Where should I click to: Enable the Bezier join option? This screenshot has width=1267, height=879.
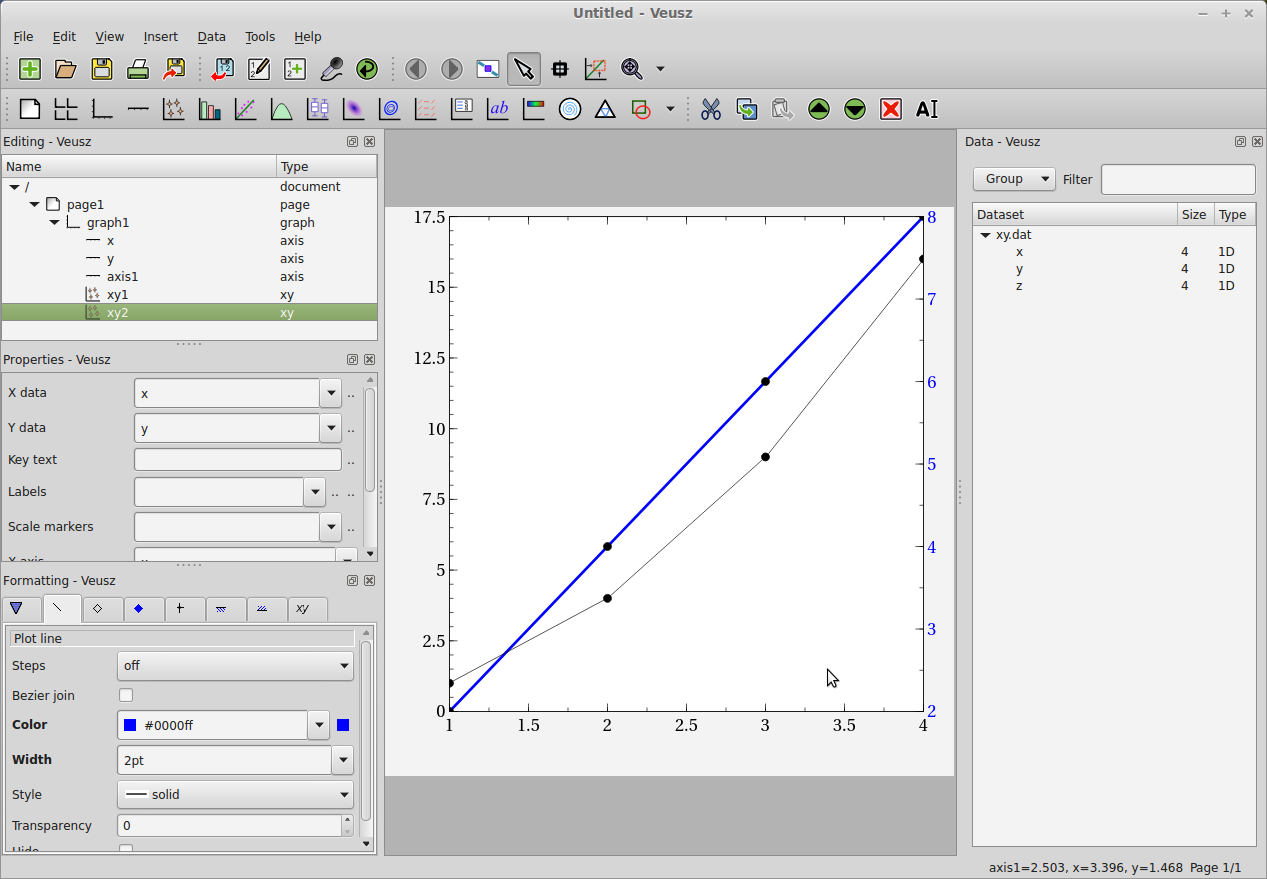tap(126, 694)
